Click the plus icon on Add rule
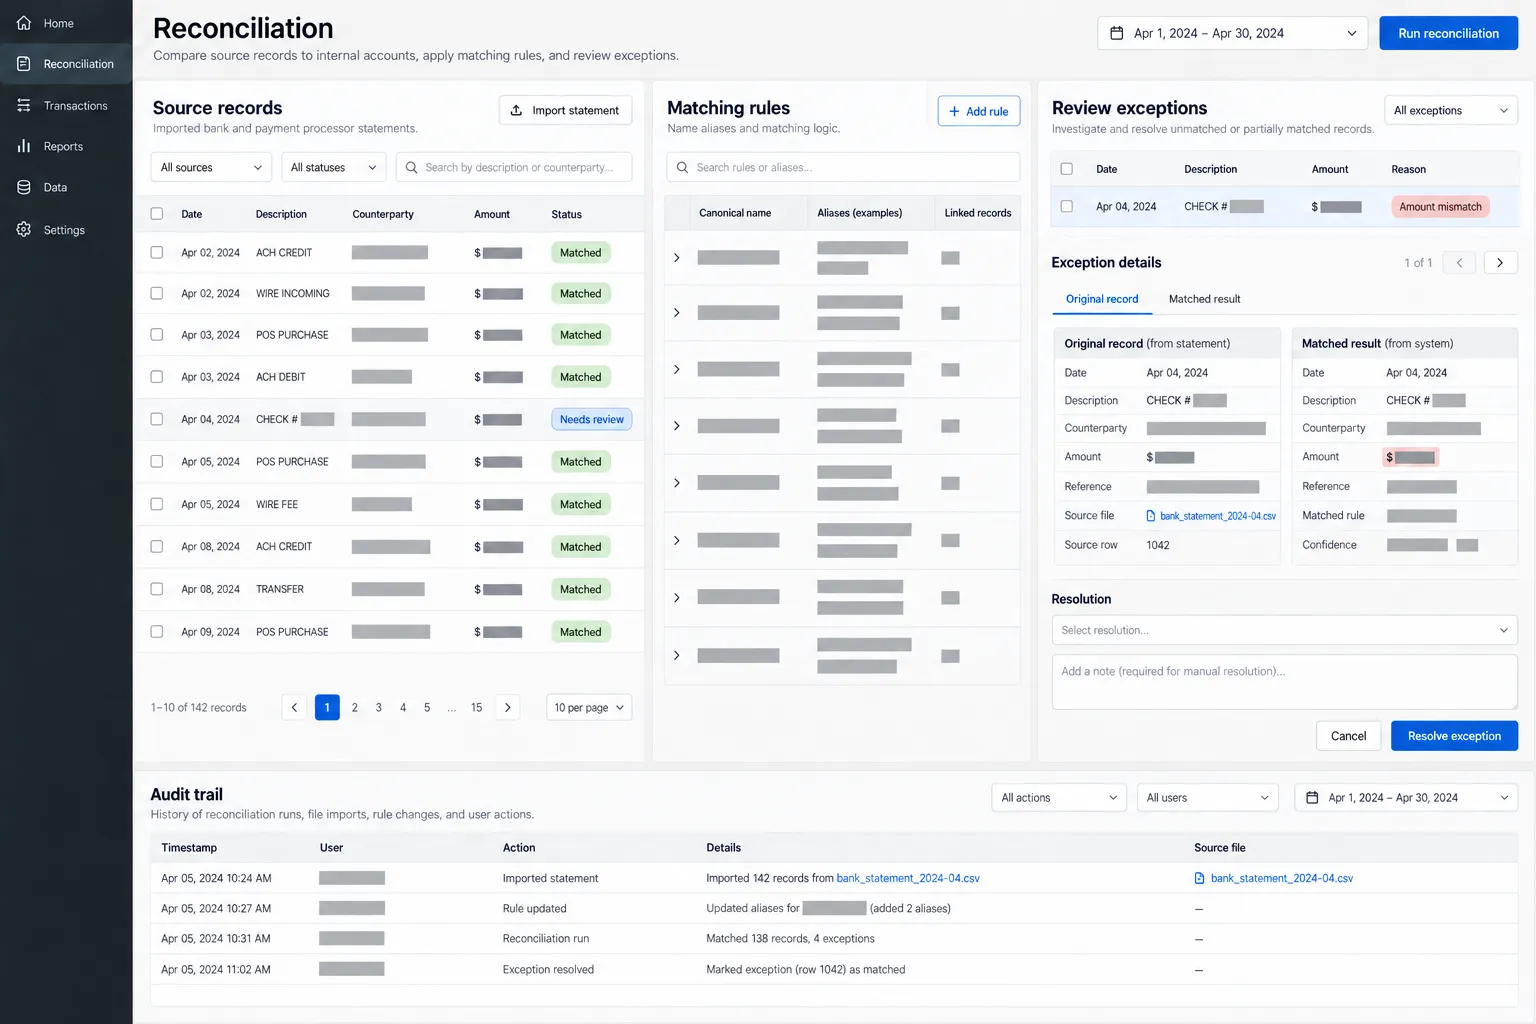Screen dimensions: 1536x1024 (954, 111)
